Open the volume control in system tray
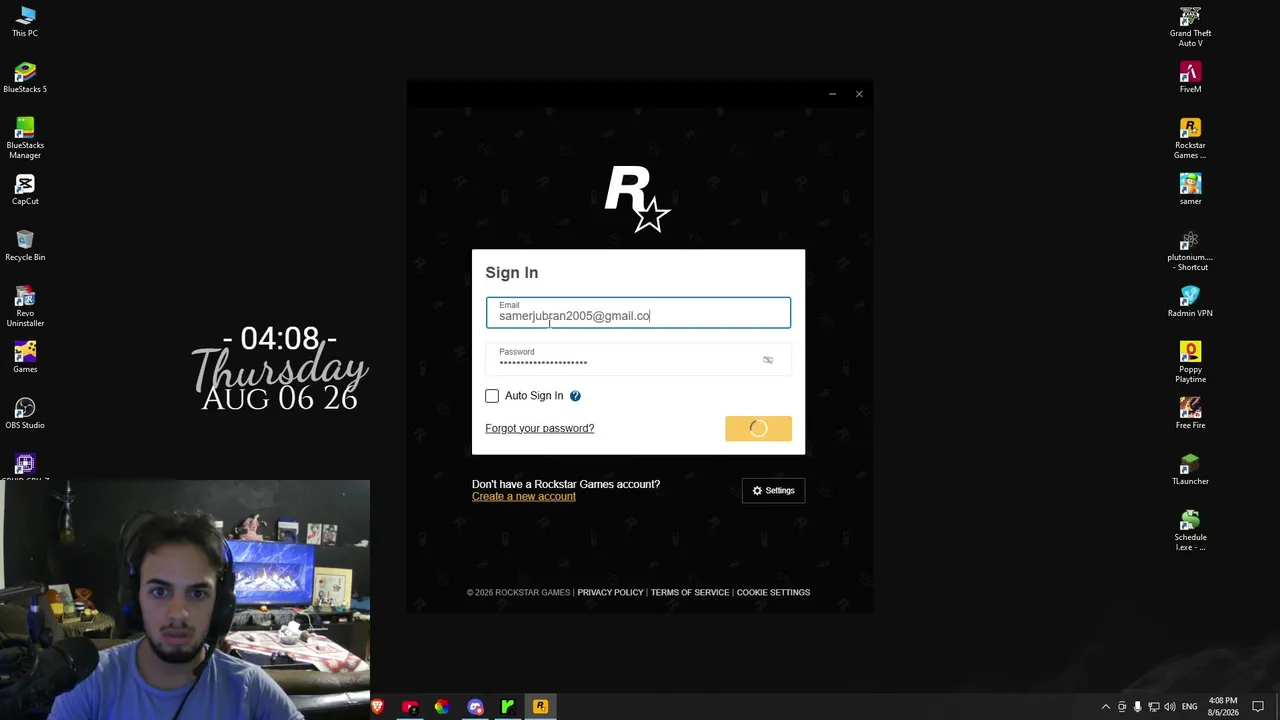The height and width of the screenshot is (720, 1280). point(1171,707)
